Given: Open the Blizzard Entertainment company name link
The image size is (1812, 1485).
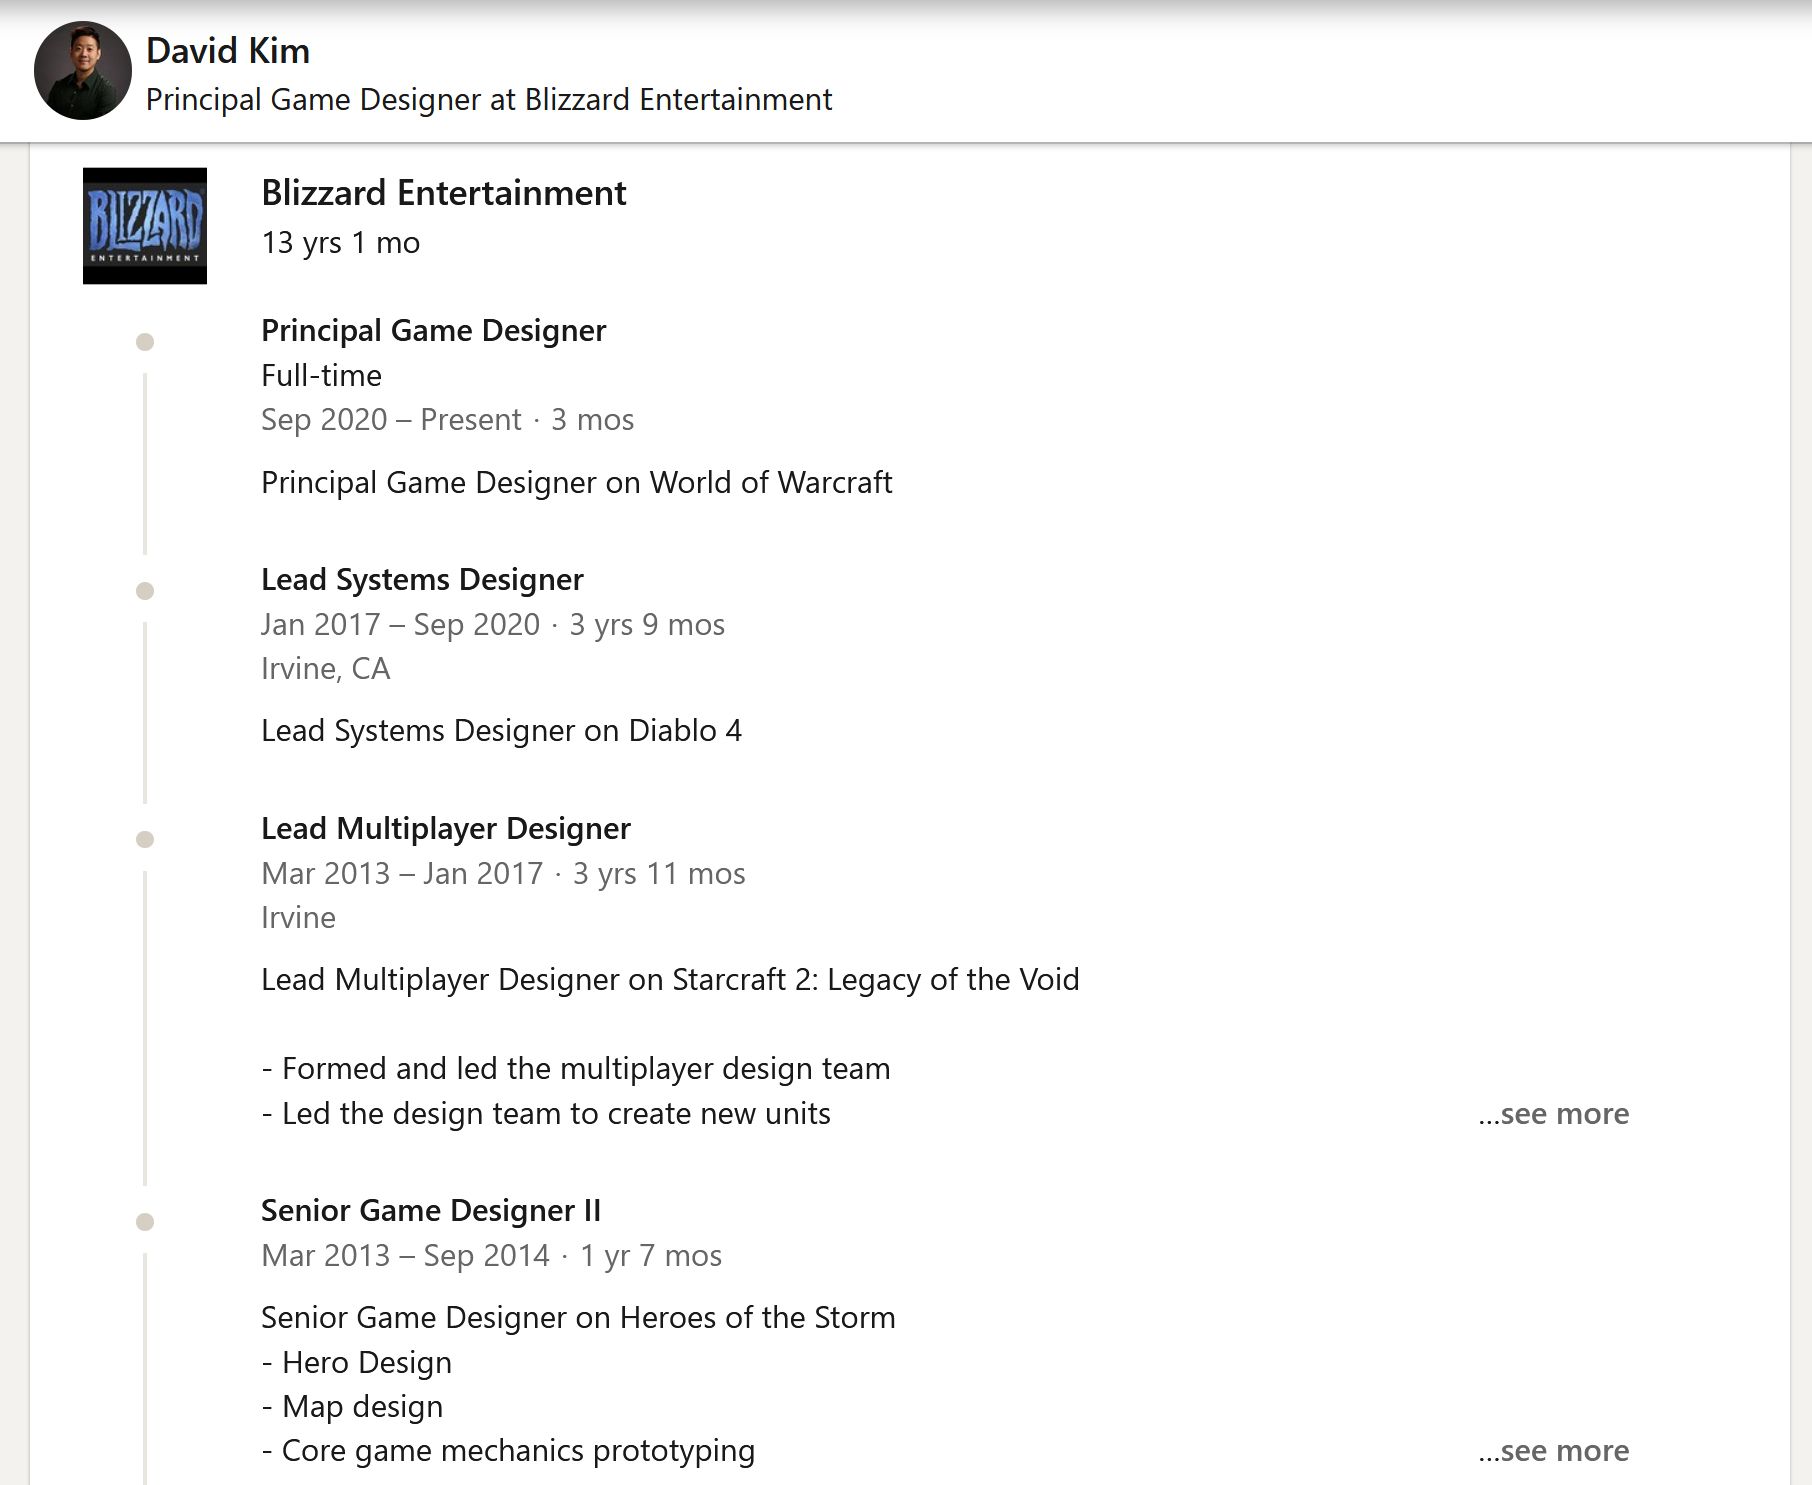Looking at the screenshot, I should tap(443, 193).
